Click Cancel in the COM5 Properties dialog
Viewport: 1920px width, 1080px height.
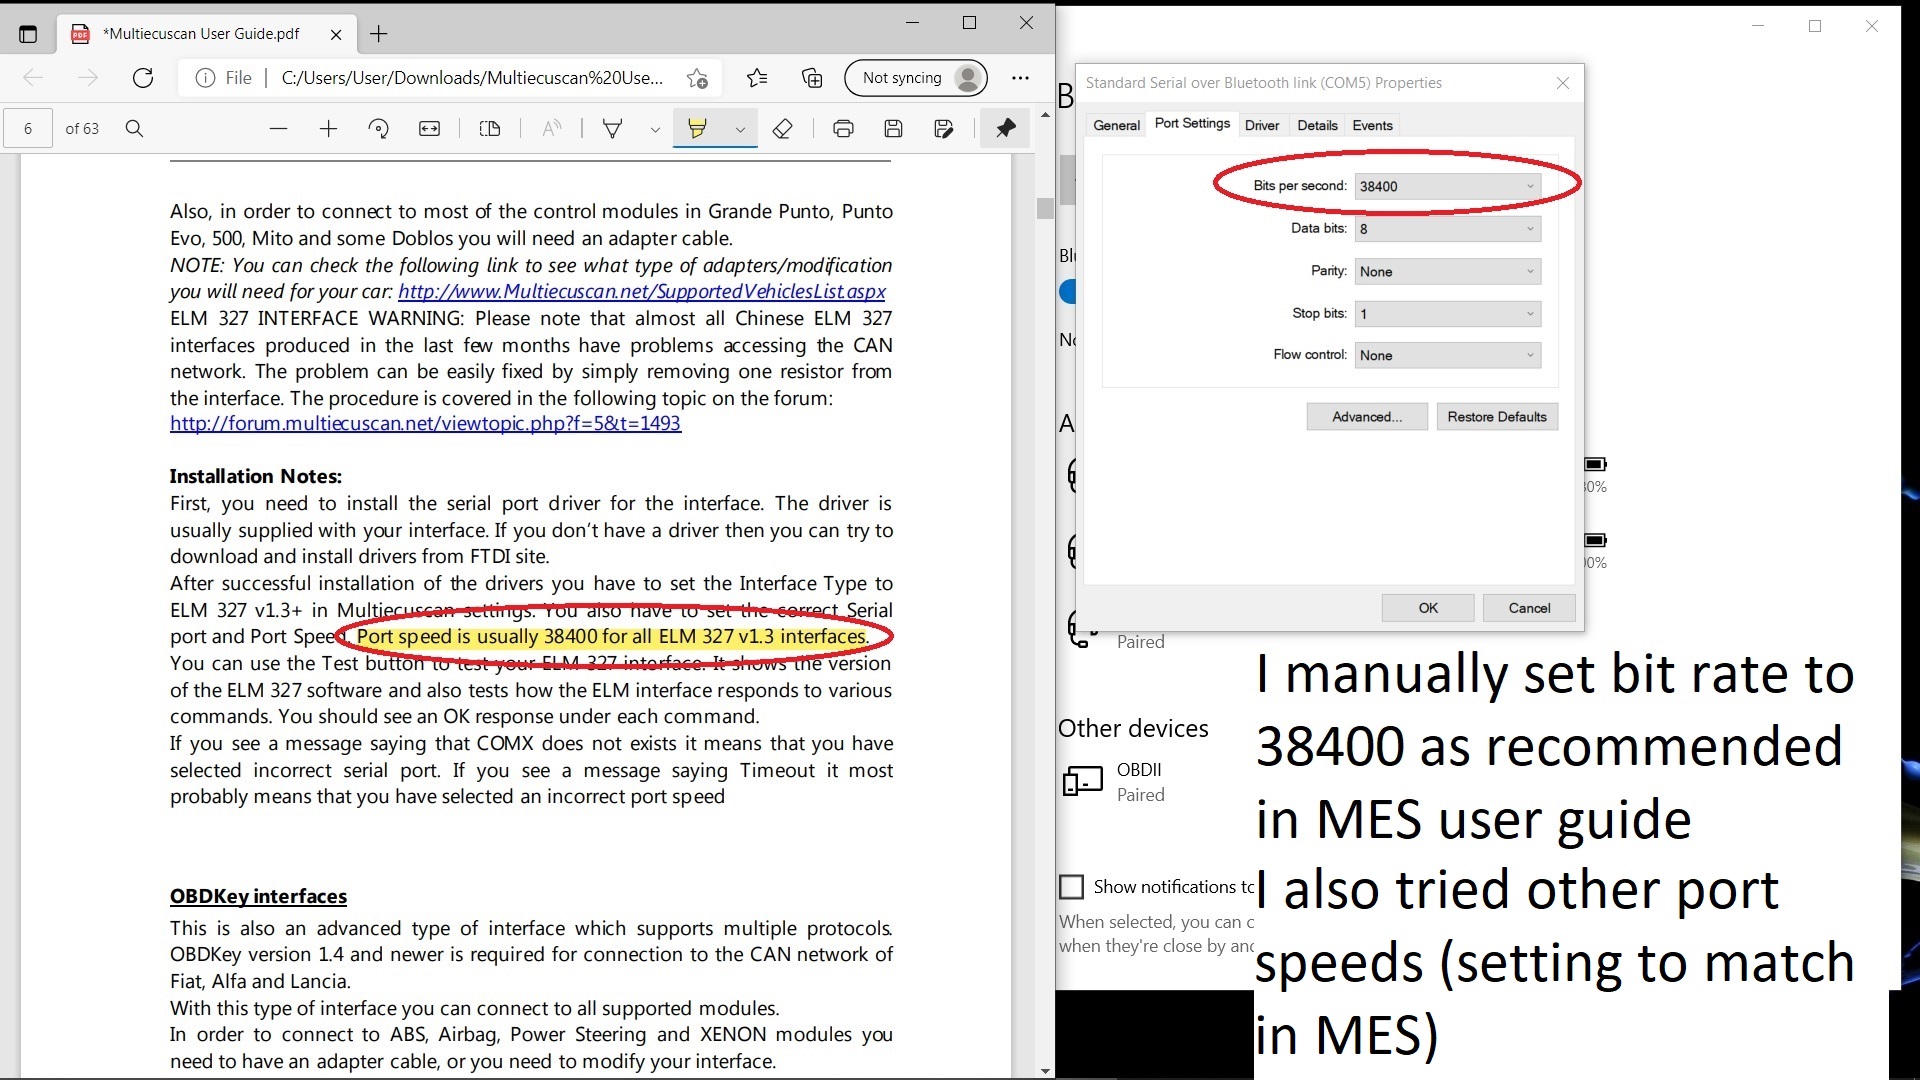click(x=1529, y=608)
